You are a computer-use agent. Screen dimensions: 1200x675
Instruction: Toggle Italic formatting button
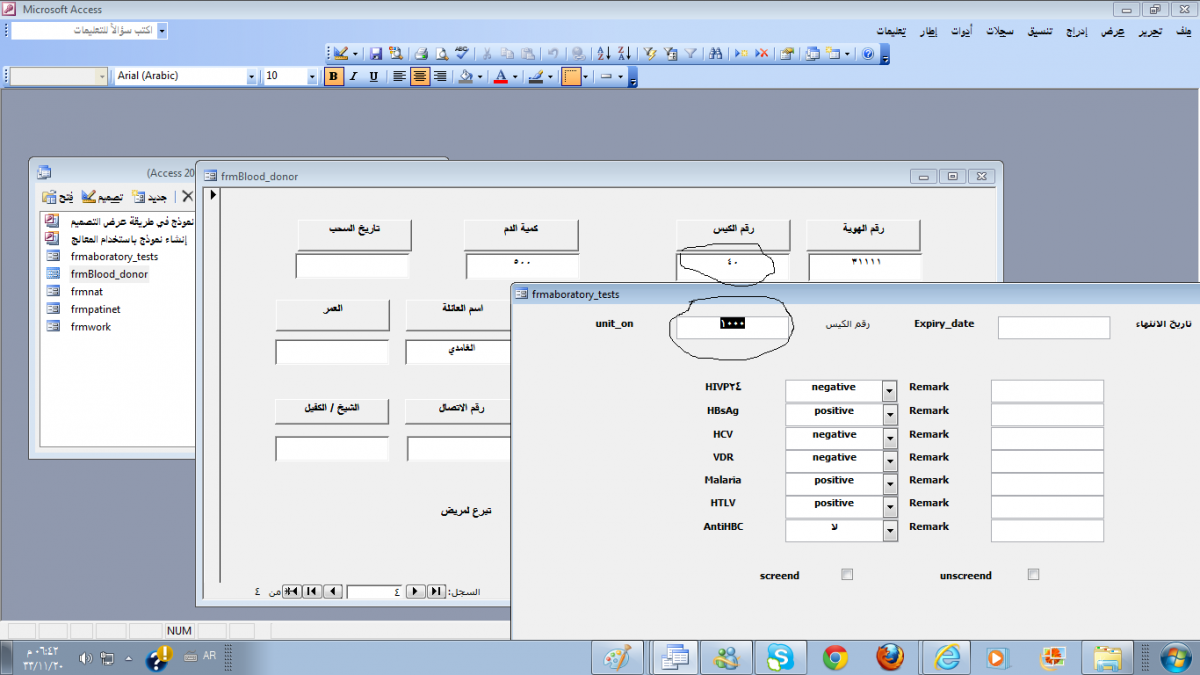point(353,76)
